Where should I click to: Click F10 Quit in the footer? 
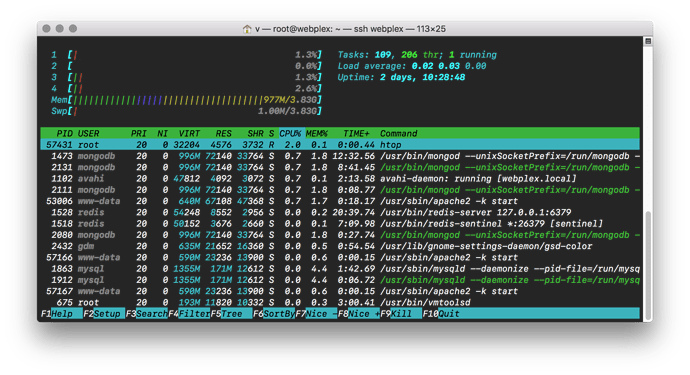point(441,313)
